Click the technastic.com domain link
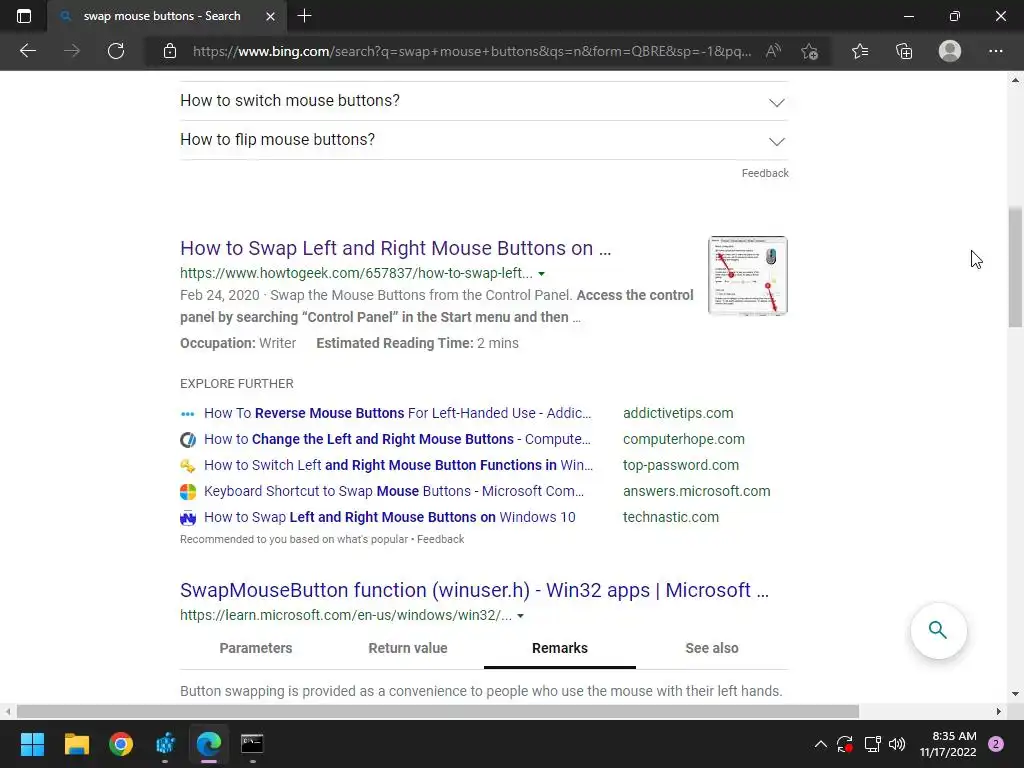This screenshot has width=1024, height=768. pyautogui.click(x=671, y=517)
